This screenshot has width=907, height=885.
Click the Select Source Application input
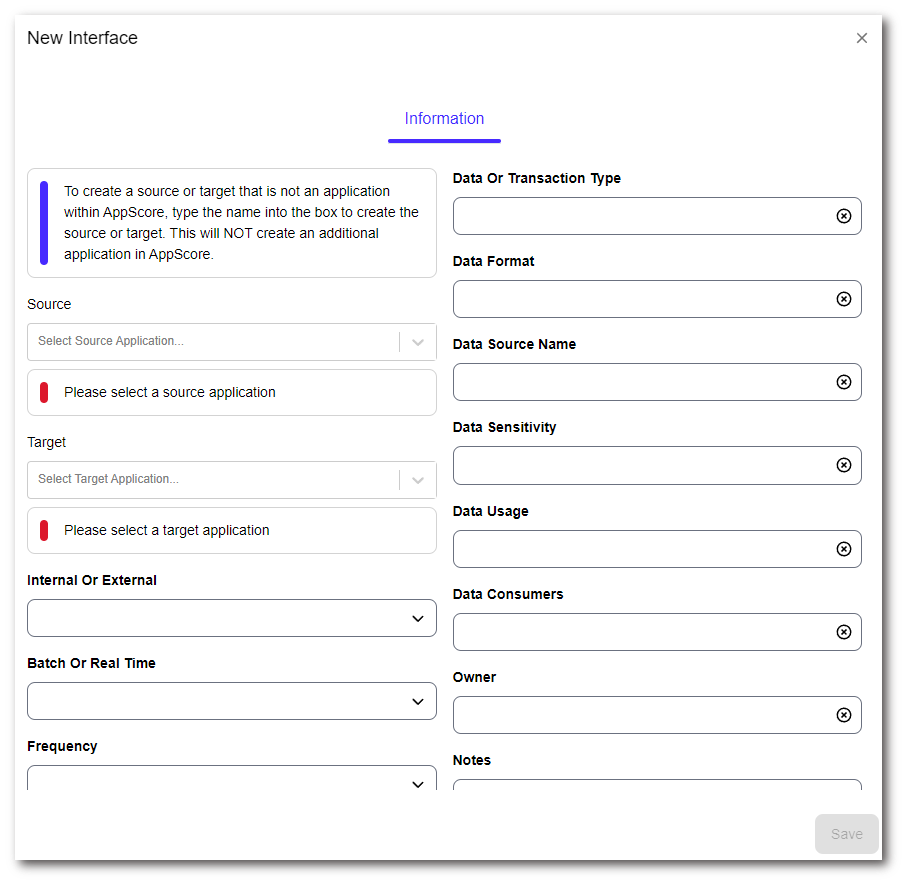pyautogui.click(x=210, y=342)
